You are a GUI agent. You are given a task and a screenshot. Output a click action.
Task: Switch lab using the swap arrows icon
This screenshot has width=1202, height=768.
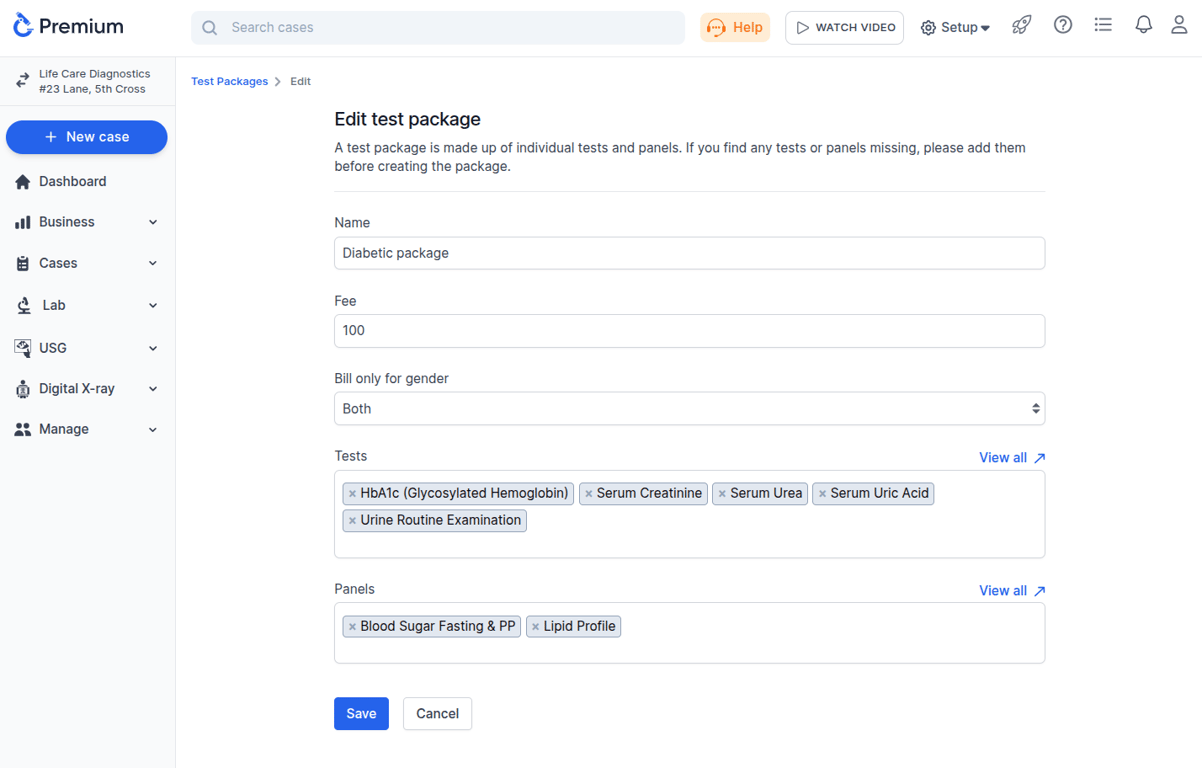tap(22, 81)
